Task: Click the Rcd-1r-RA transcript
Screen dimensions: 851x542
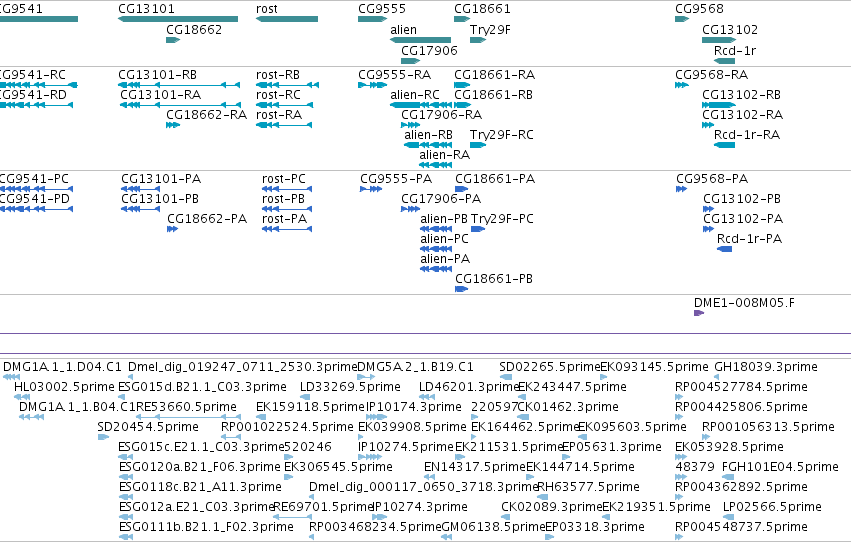Action: pyautogui.click(x=725, y=145)
